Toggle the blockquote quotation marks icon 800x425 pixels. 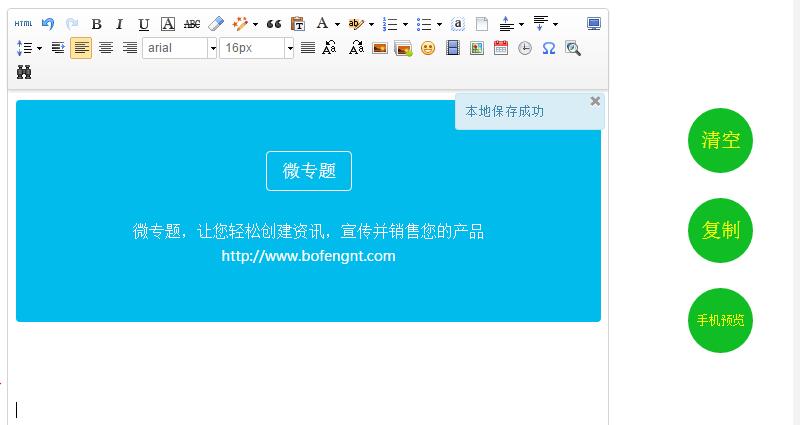274,24
